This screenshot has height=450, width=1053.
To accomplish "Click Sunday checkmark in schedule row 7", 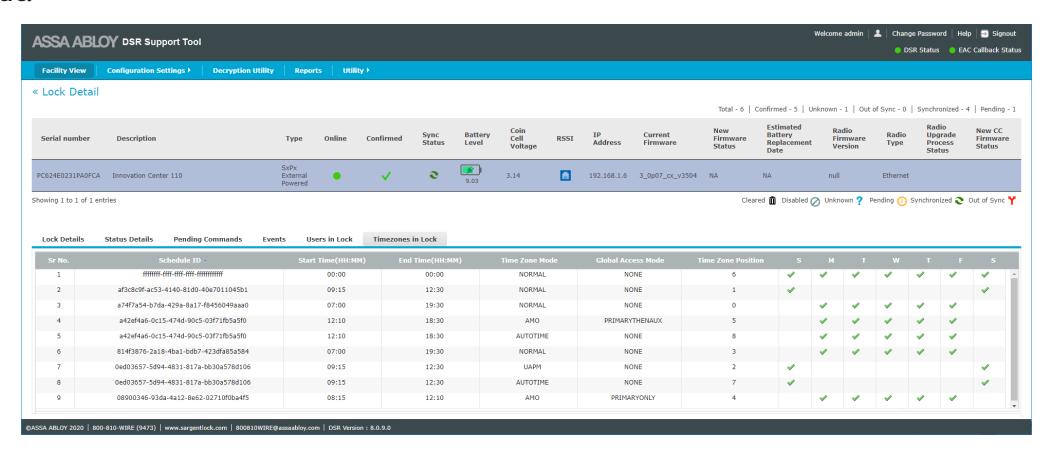I will click(x=790, y=367).
